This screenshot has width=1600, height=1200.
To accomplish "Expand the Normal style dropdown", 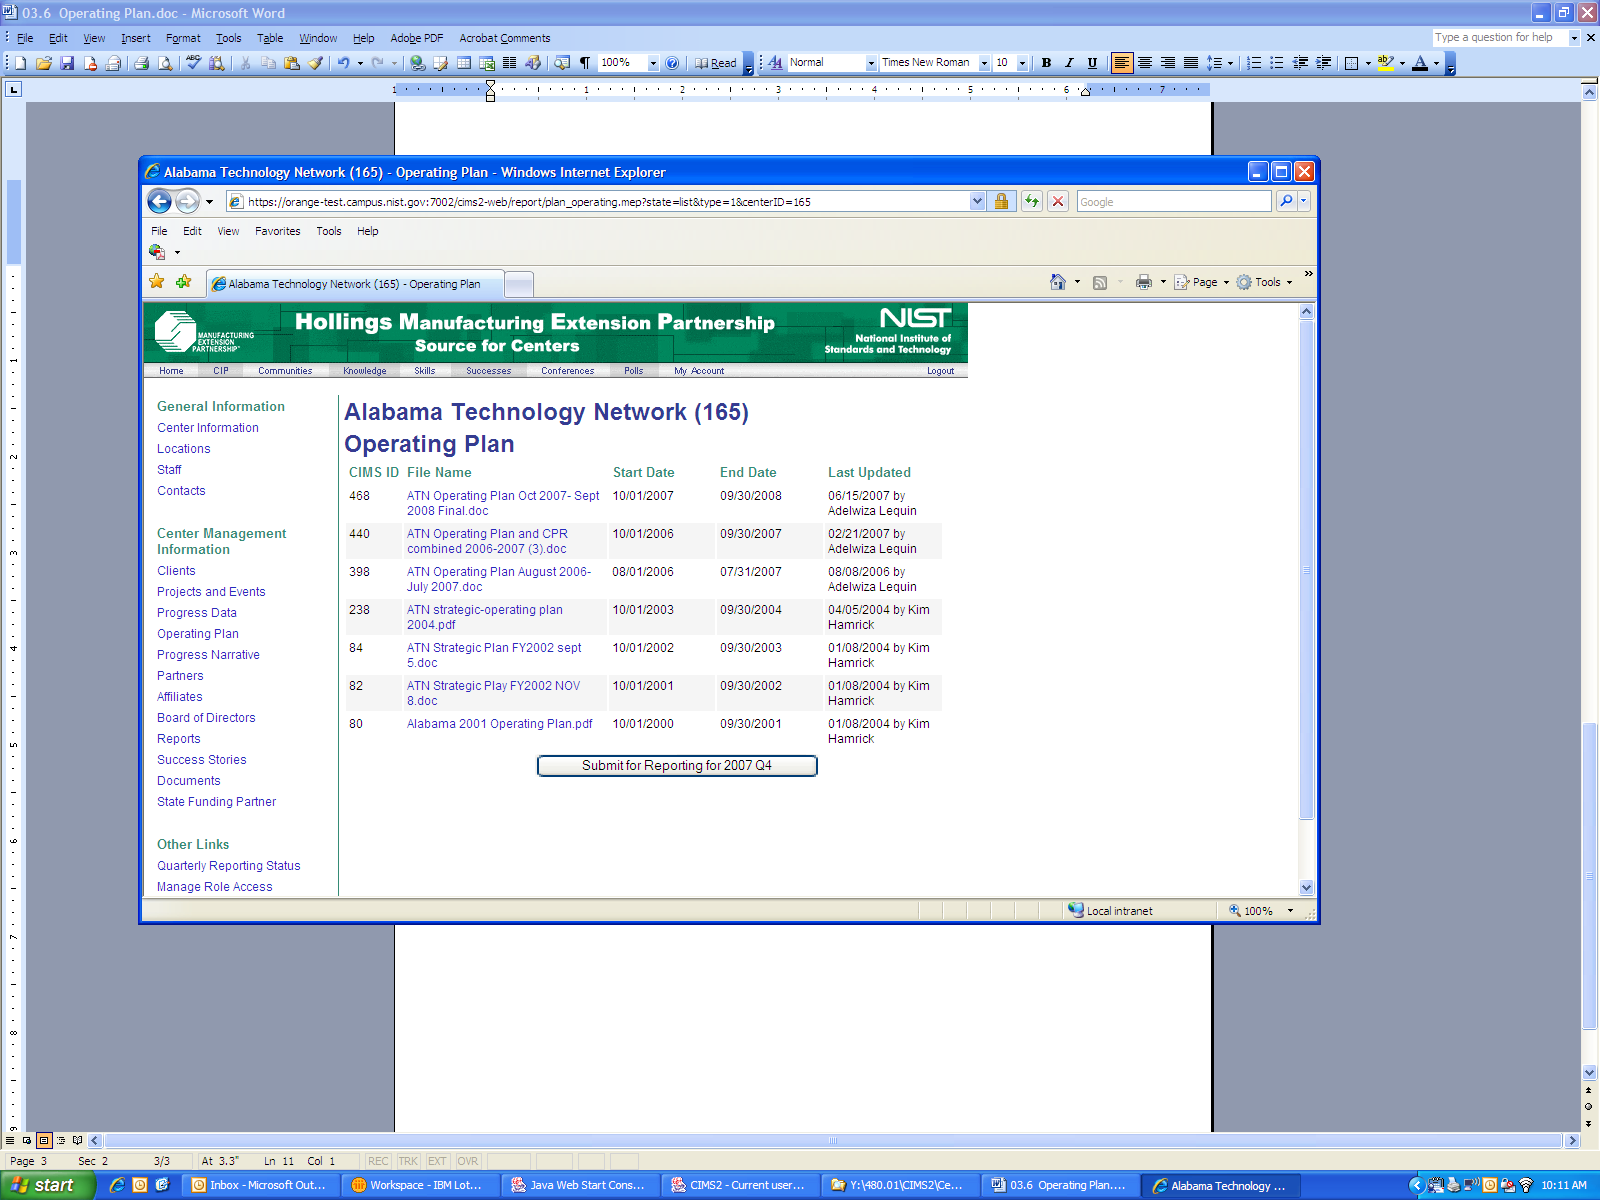I will click(871, 63).
